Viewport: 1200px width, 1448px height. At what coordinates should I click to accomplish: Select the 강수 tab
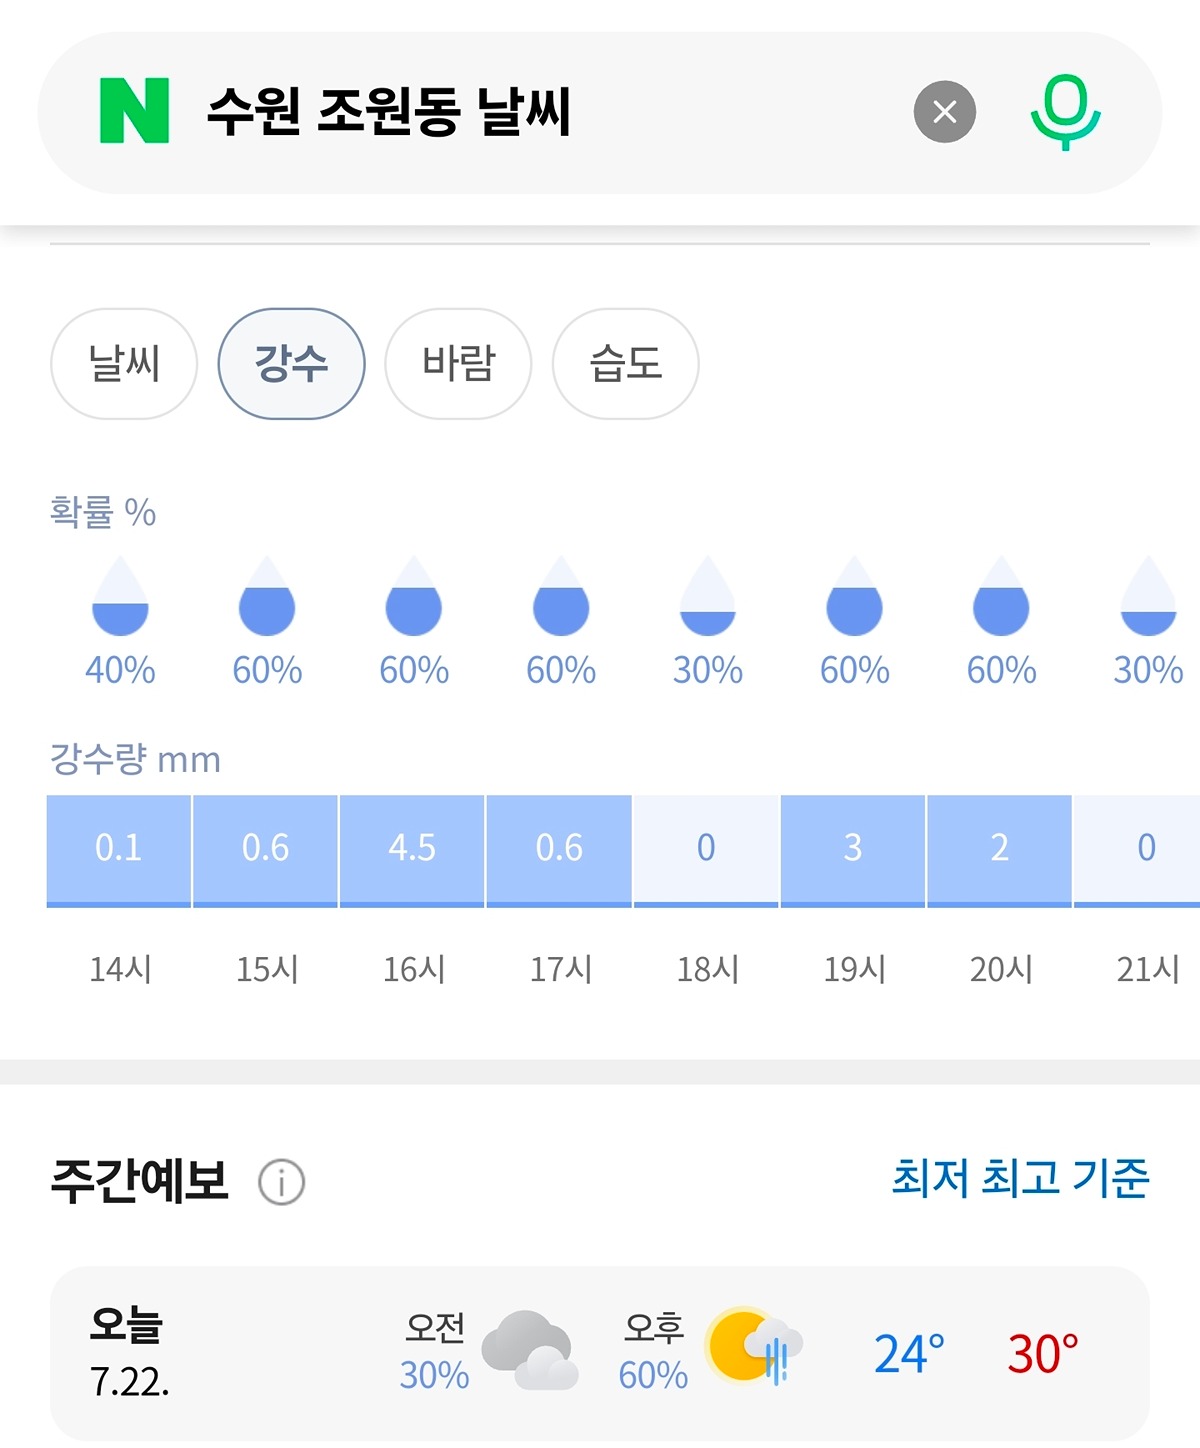click(x=291, y=363)
